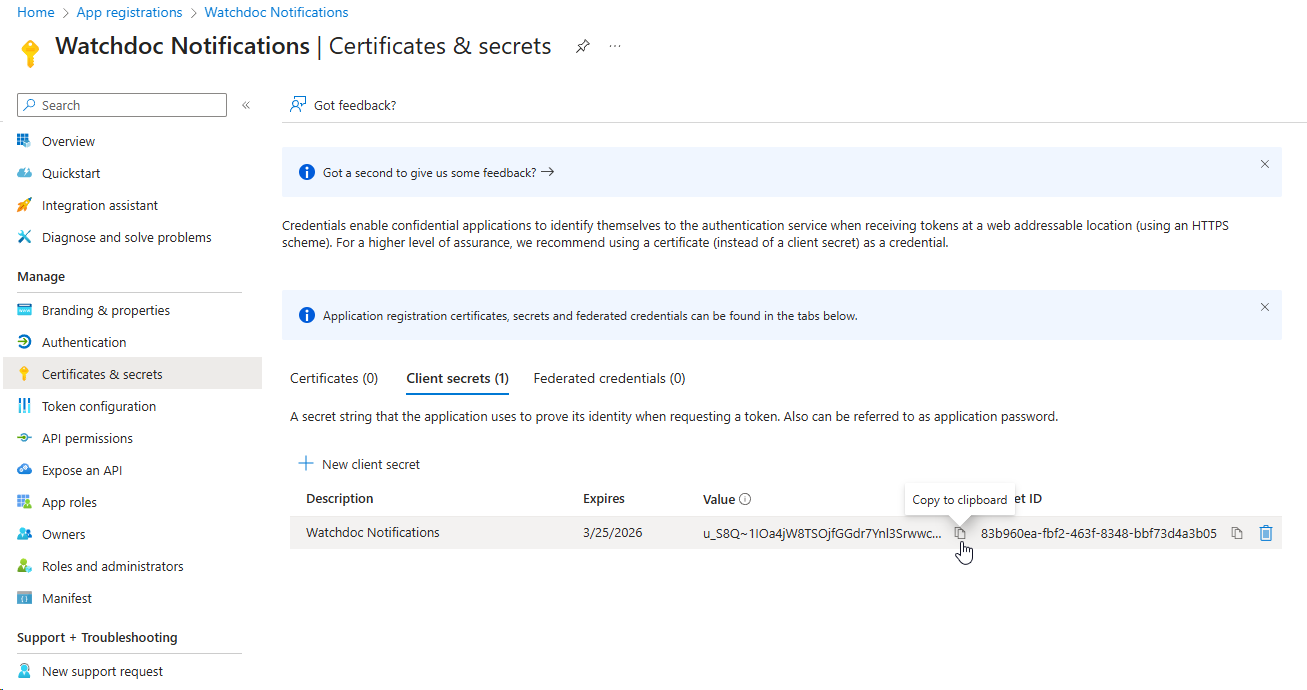Click the feedback person icon in toolbar
This screenshot has width=1307, height=690.
pyautogui.click(x=297, y=104)
